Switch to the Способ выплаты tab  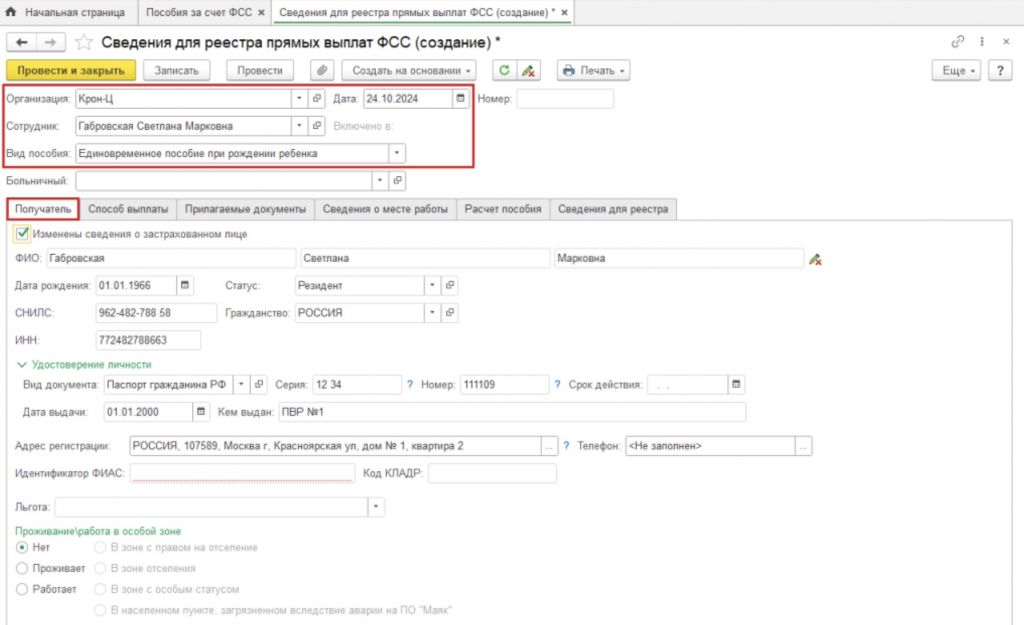click(x=128, y=209)
